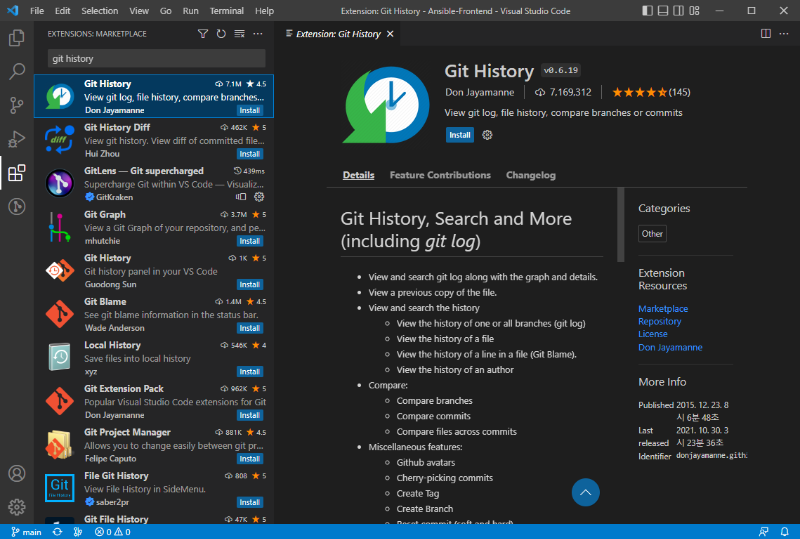
Task: Click the feedback icon in status bar
Action: coord(763,532)
